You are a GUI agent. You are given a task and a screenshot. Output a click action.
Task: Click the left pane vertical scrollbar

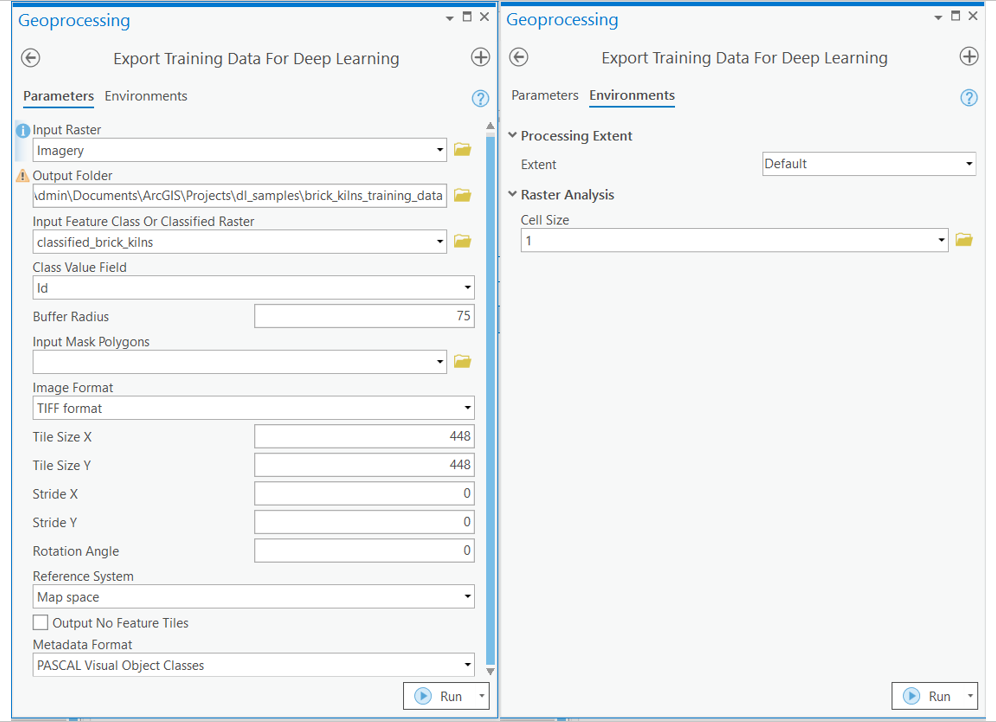point(490,400)
